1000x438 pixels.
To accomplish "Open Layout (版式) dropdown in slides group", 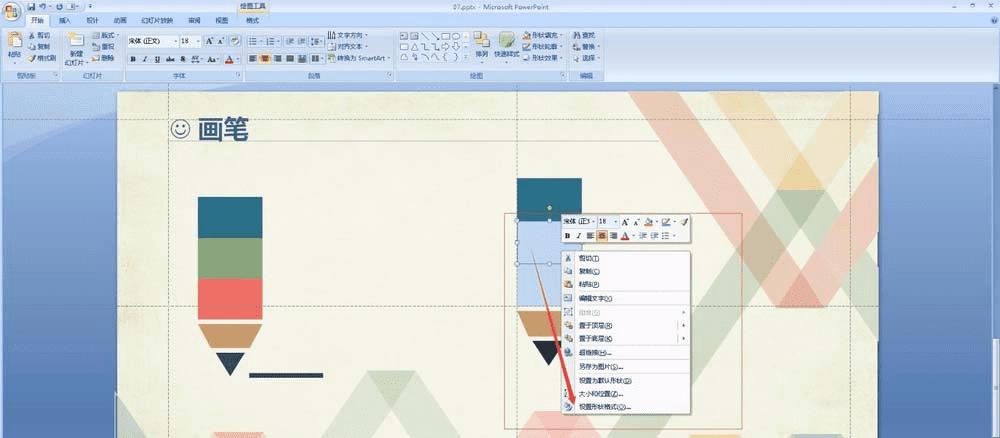I will [105, 35].
